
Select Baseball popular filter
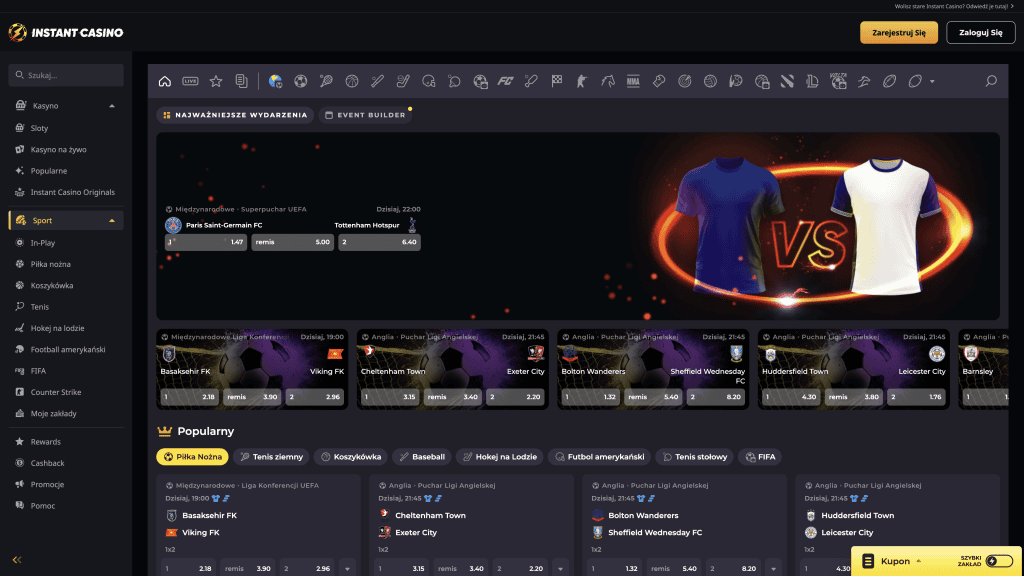[422, 456]
